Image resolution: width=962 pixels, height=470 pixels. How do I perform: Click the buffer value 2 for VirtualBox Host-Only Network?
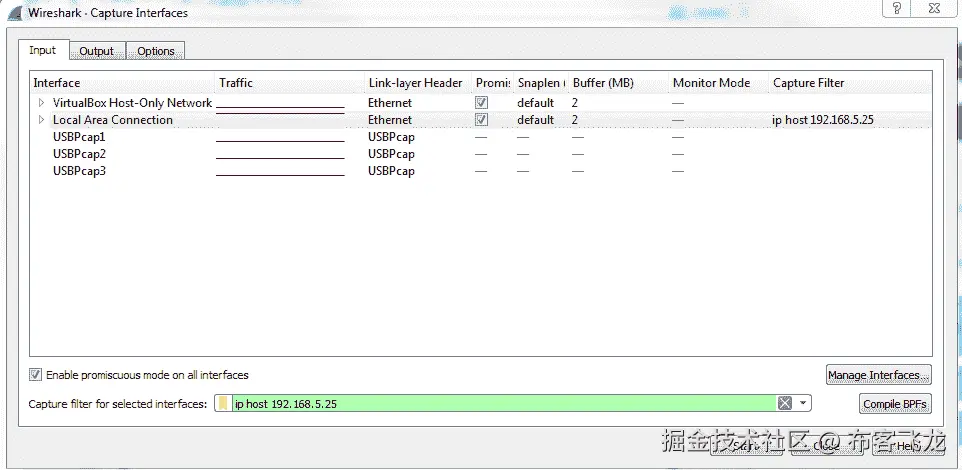tap(575, 102)
